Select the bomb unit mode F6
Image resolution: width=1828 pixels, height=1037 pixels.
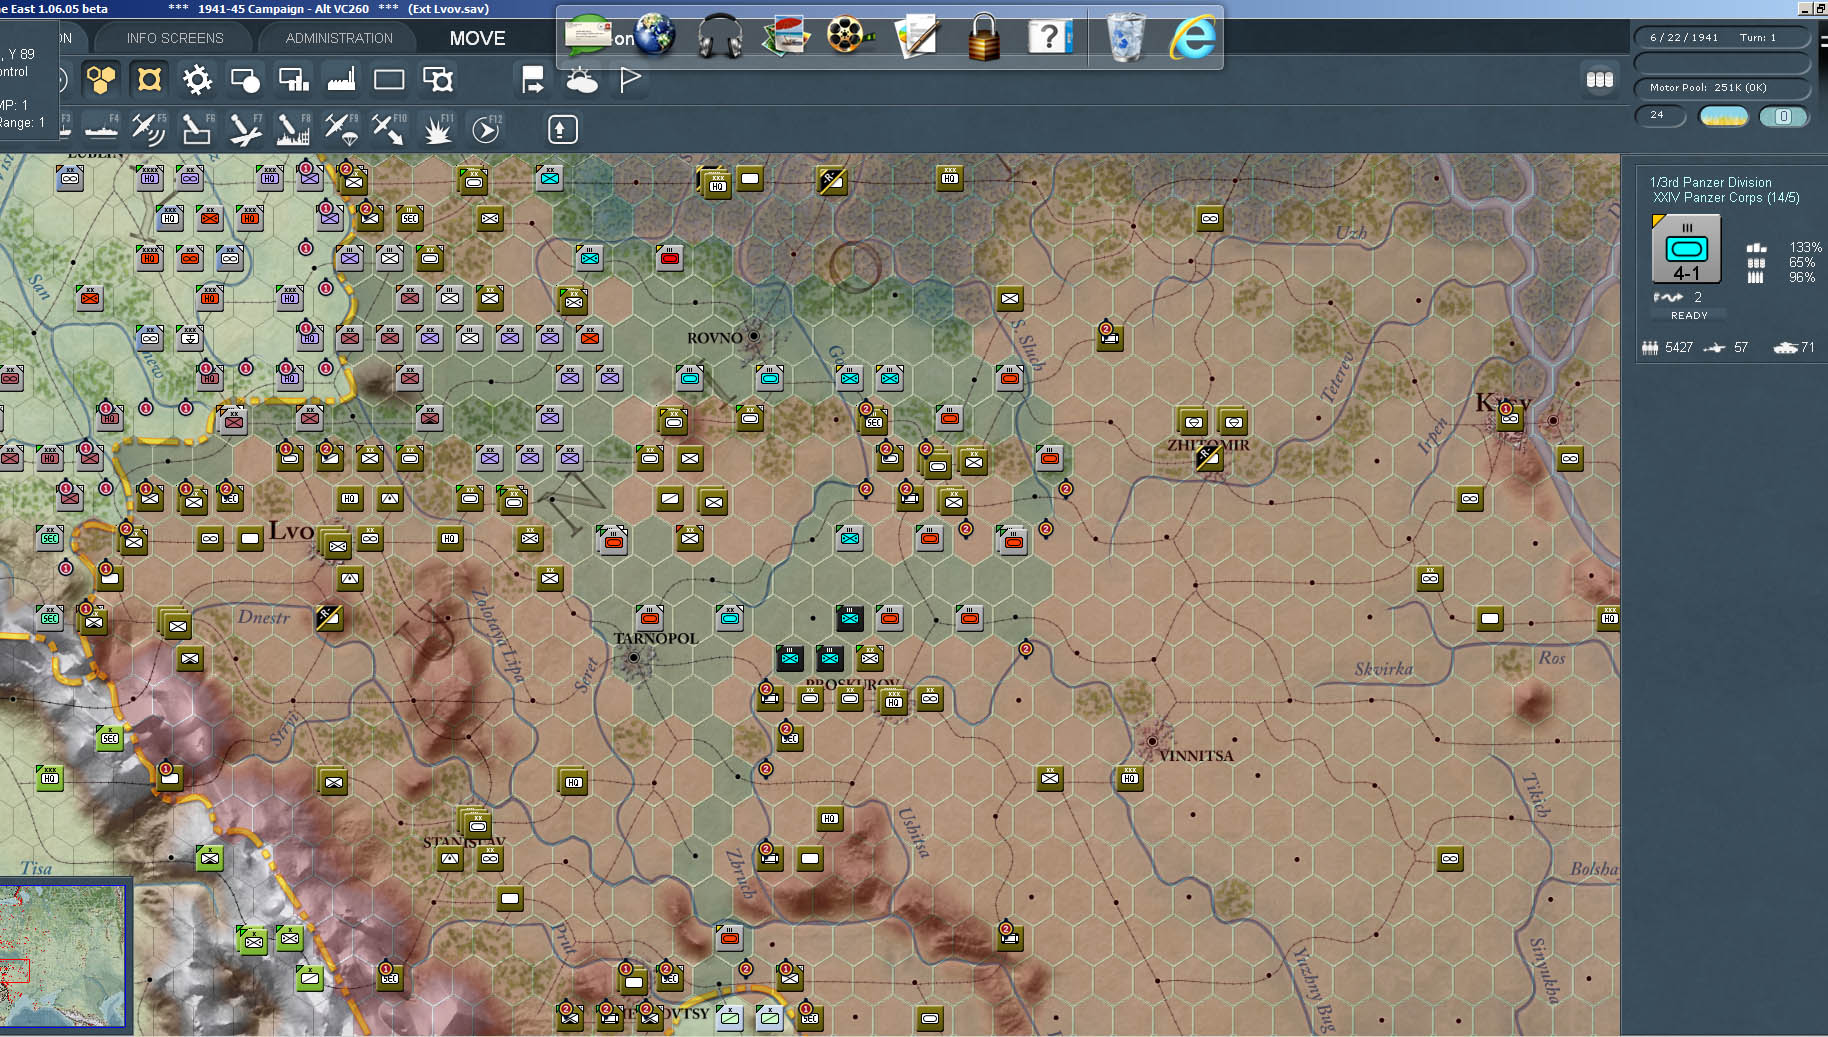[197, 129]
